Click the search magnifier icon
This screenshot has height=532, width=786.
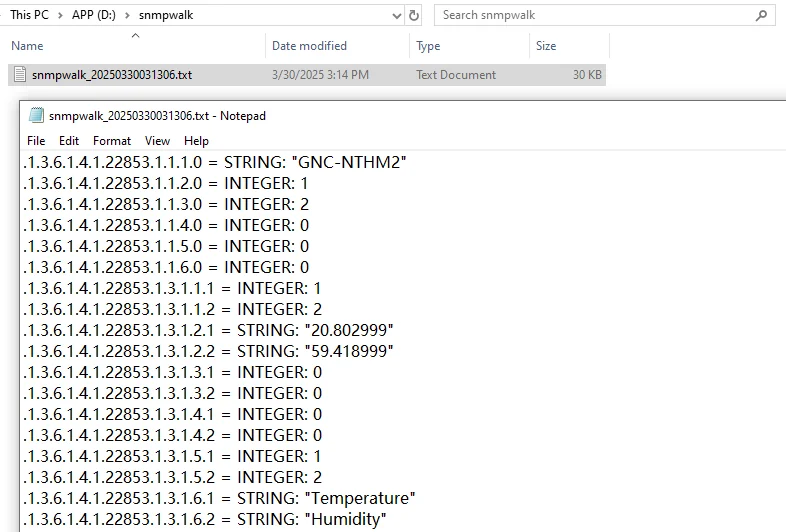[x=761, y=16]
